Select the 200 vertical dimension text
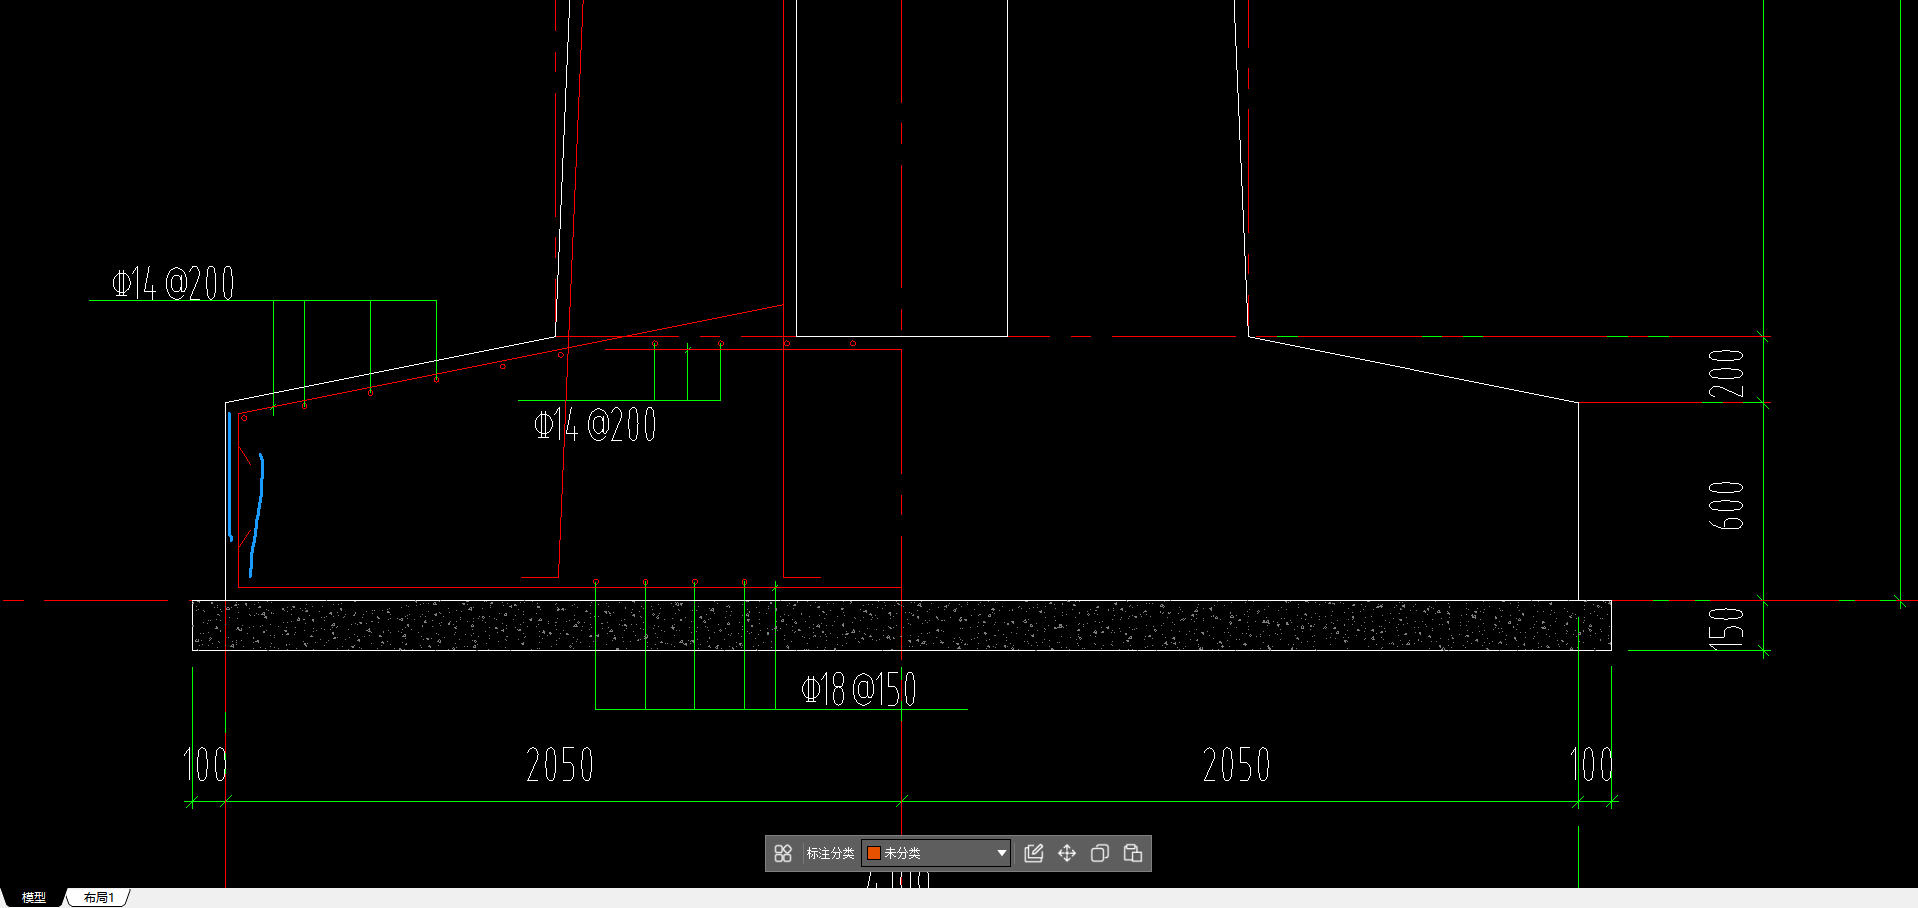 click(1727, 373)
